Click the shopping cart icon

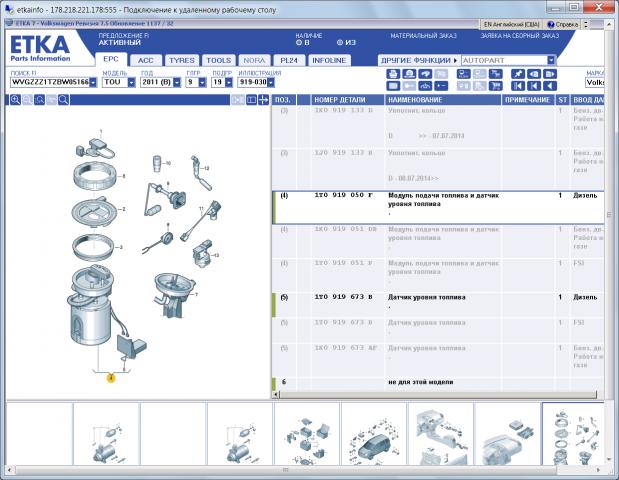point(495,86)
